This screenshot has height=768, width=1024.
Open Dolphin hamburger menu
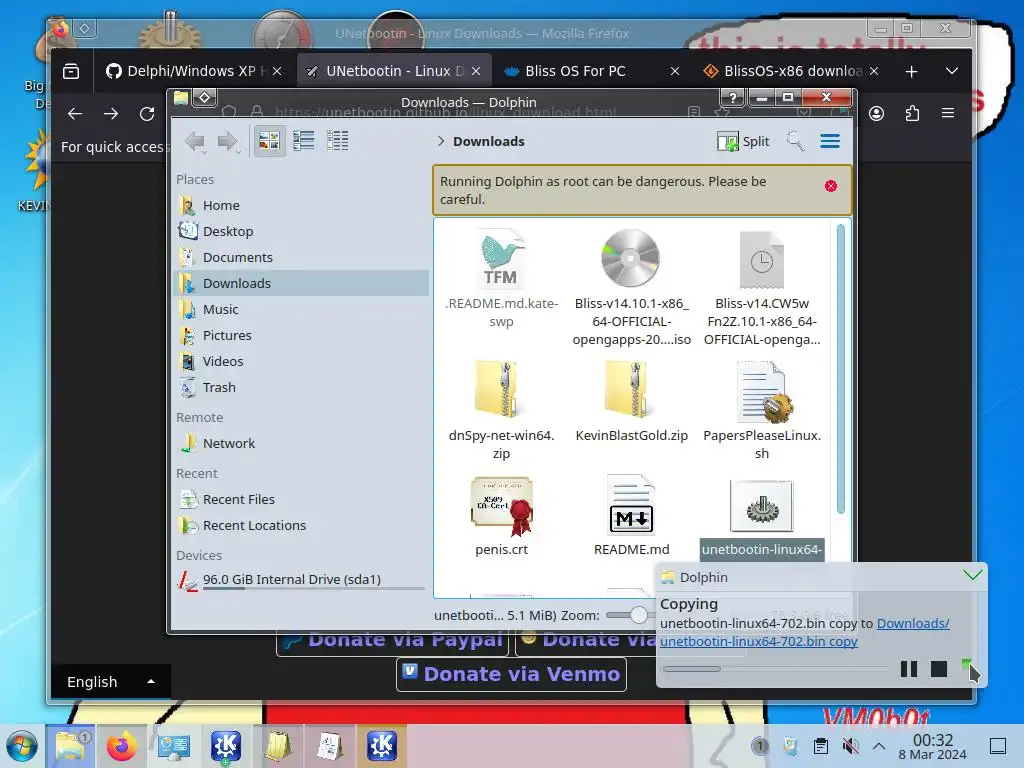pyautogui.click(x=830, y=141)
